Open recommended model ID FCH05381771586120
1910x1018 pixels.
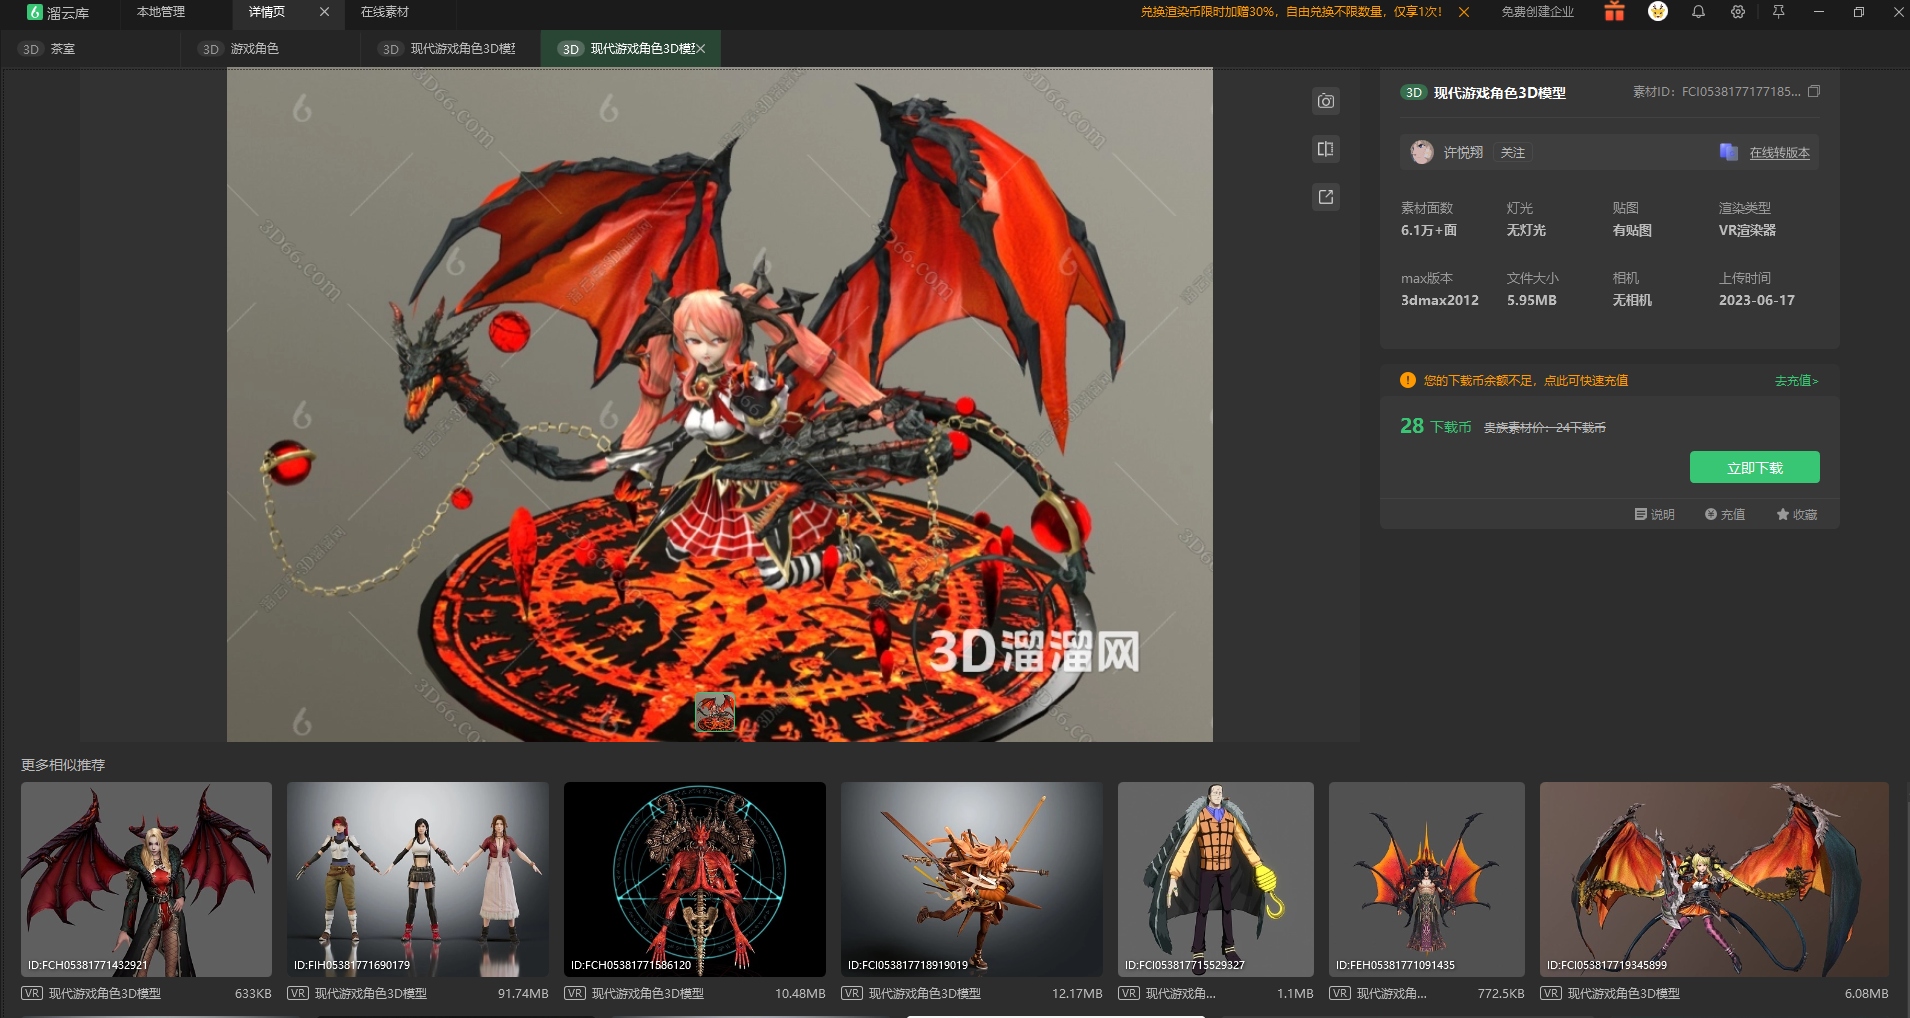pos(695,879)
